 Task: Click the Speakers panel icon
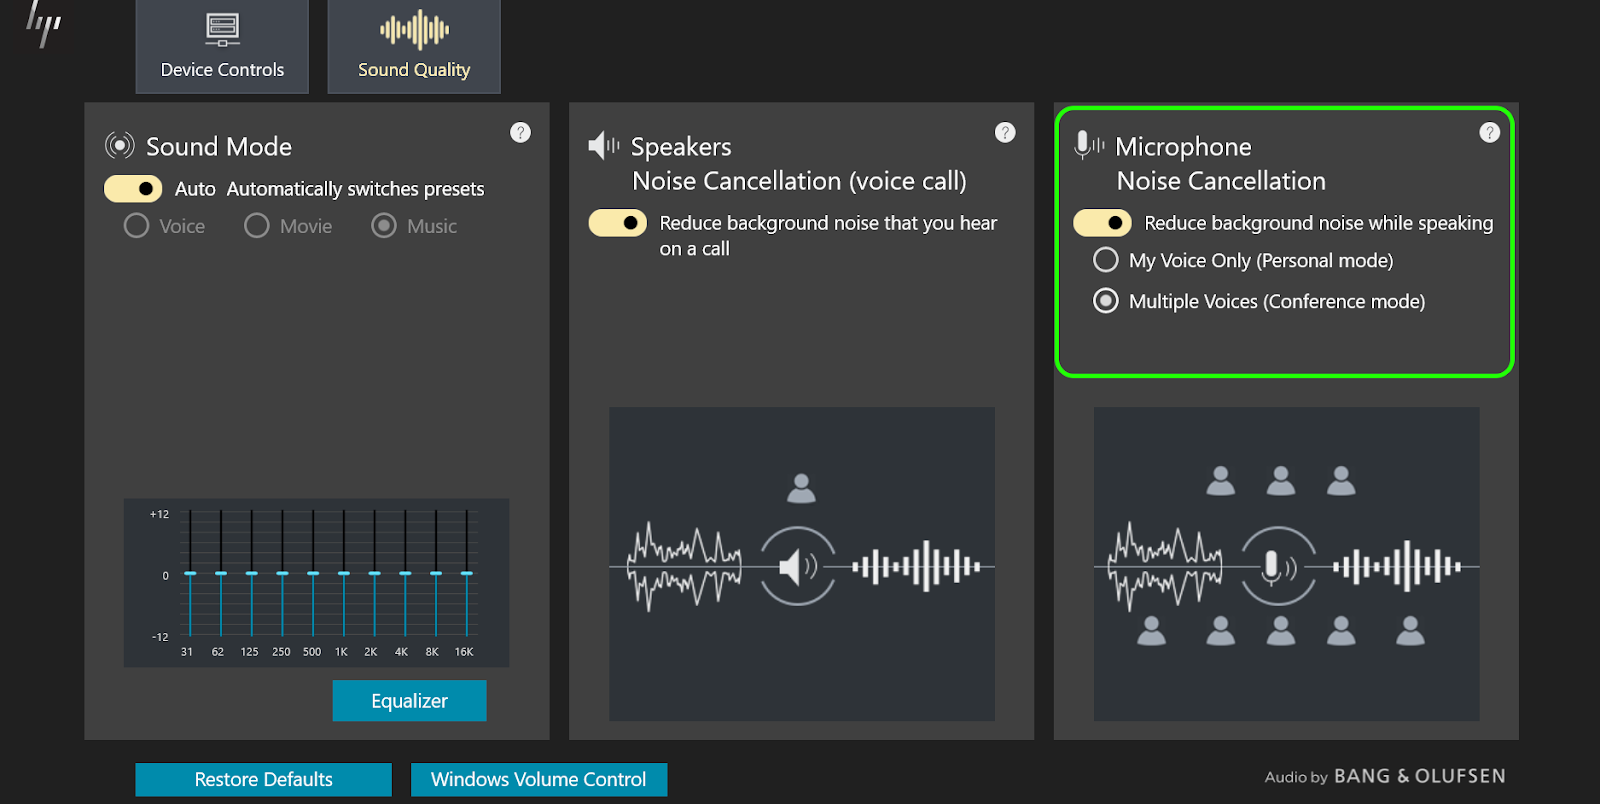click(x=603, y=146)
